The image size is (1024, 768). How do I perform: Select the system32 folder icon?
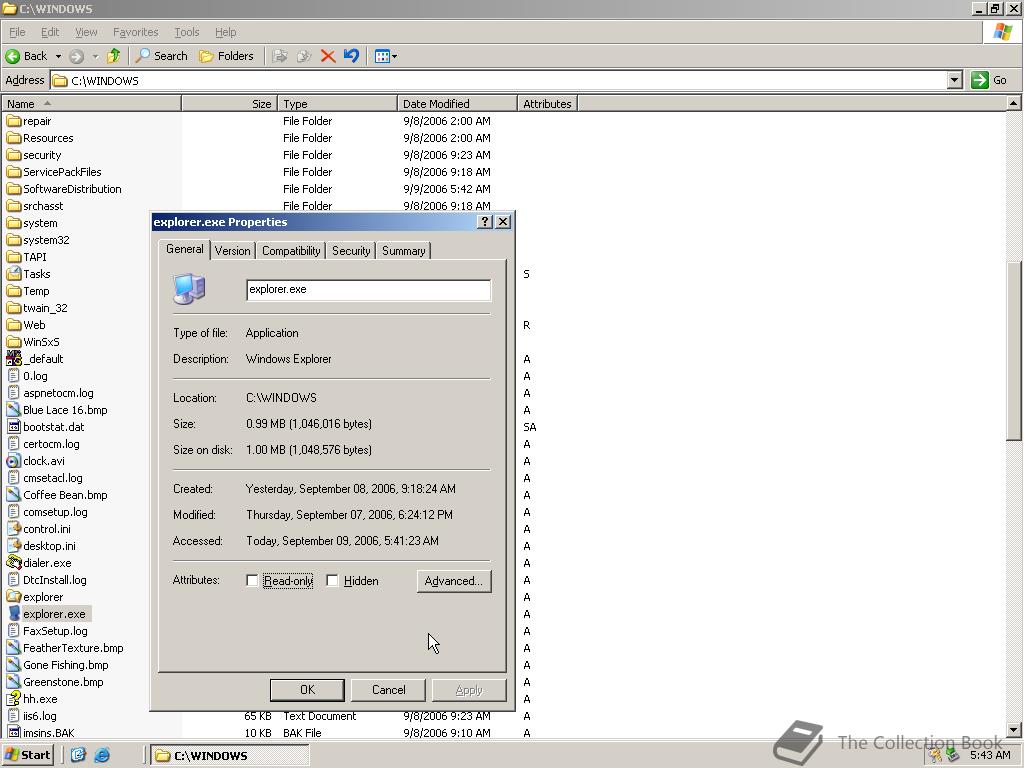14,240
